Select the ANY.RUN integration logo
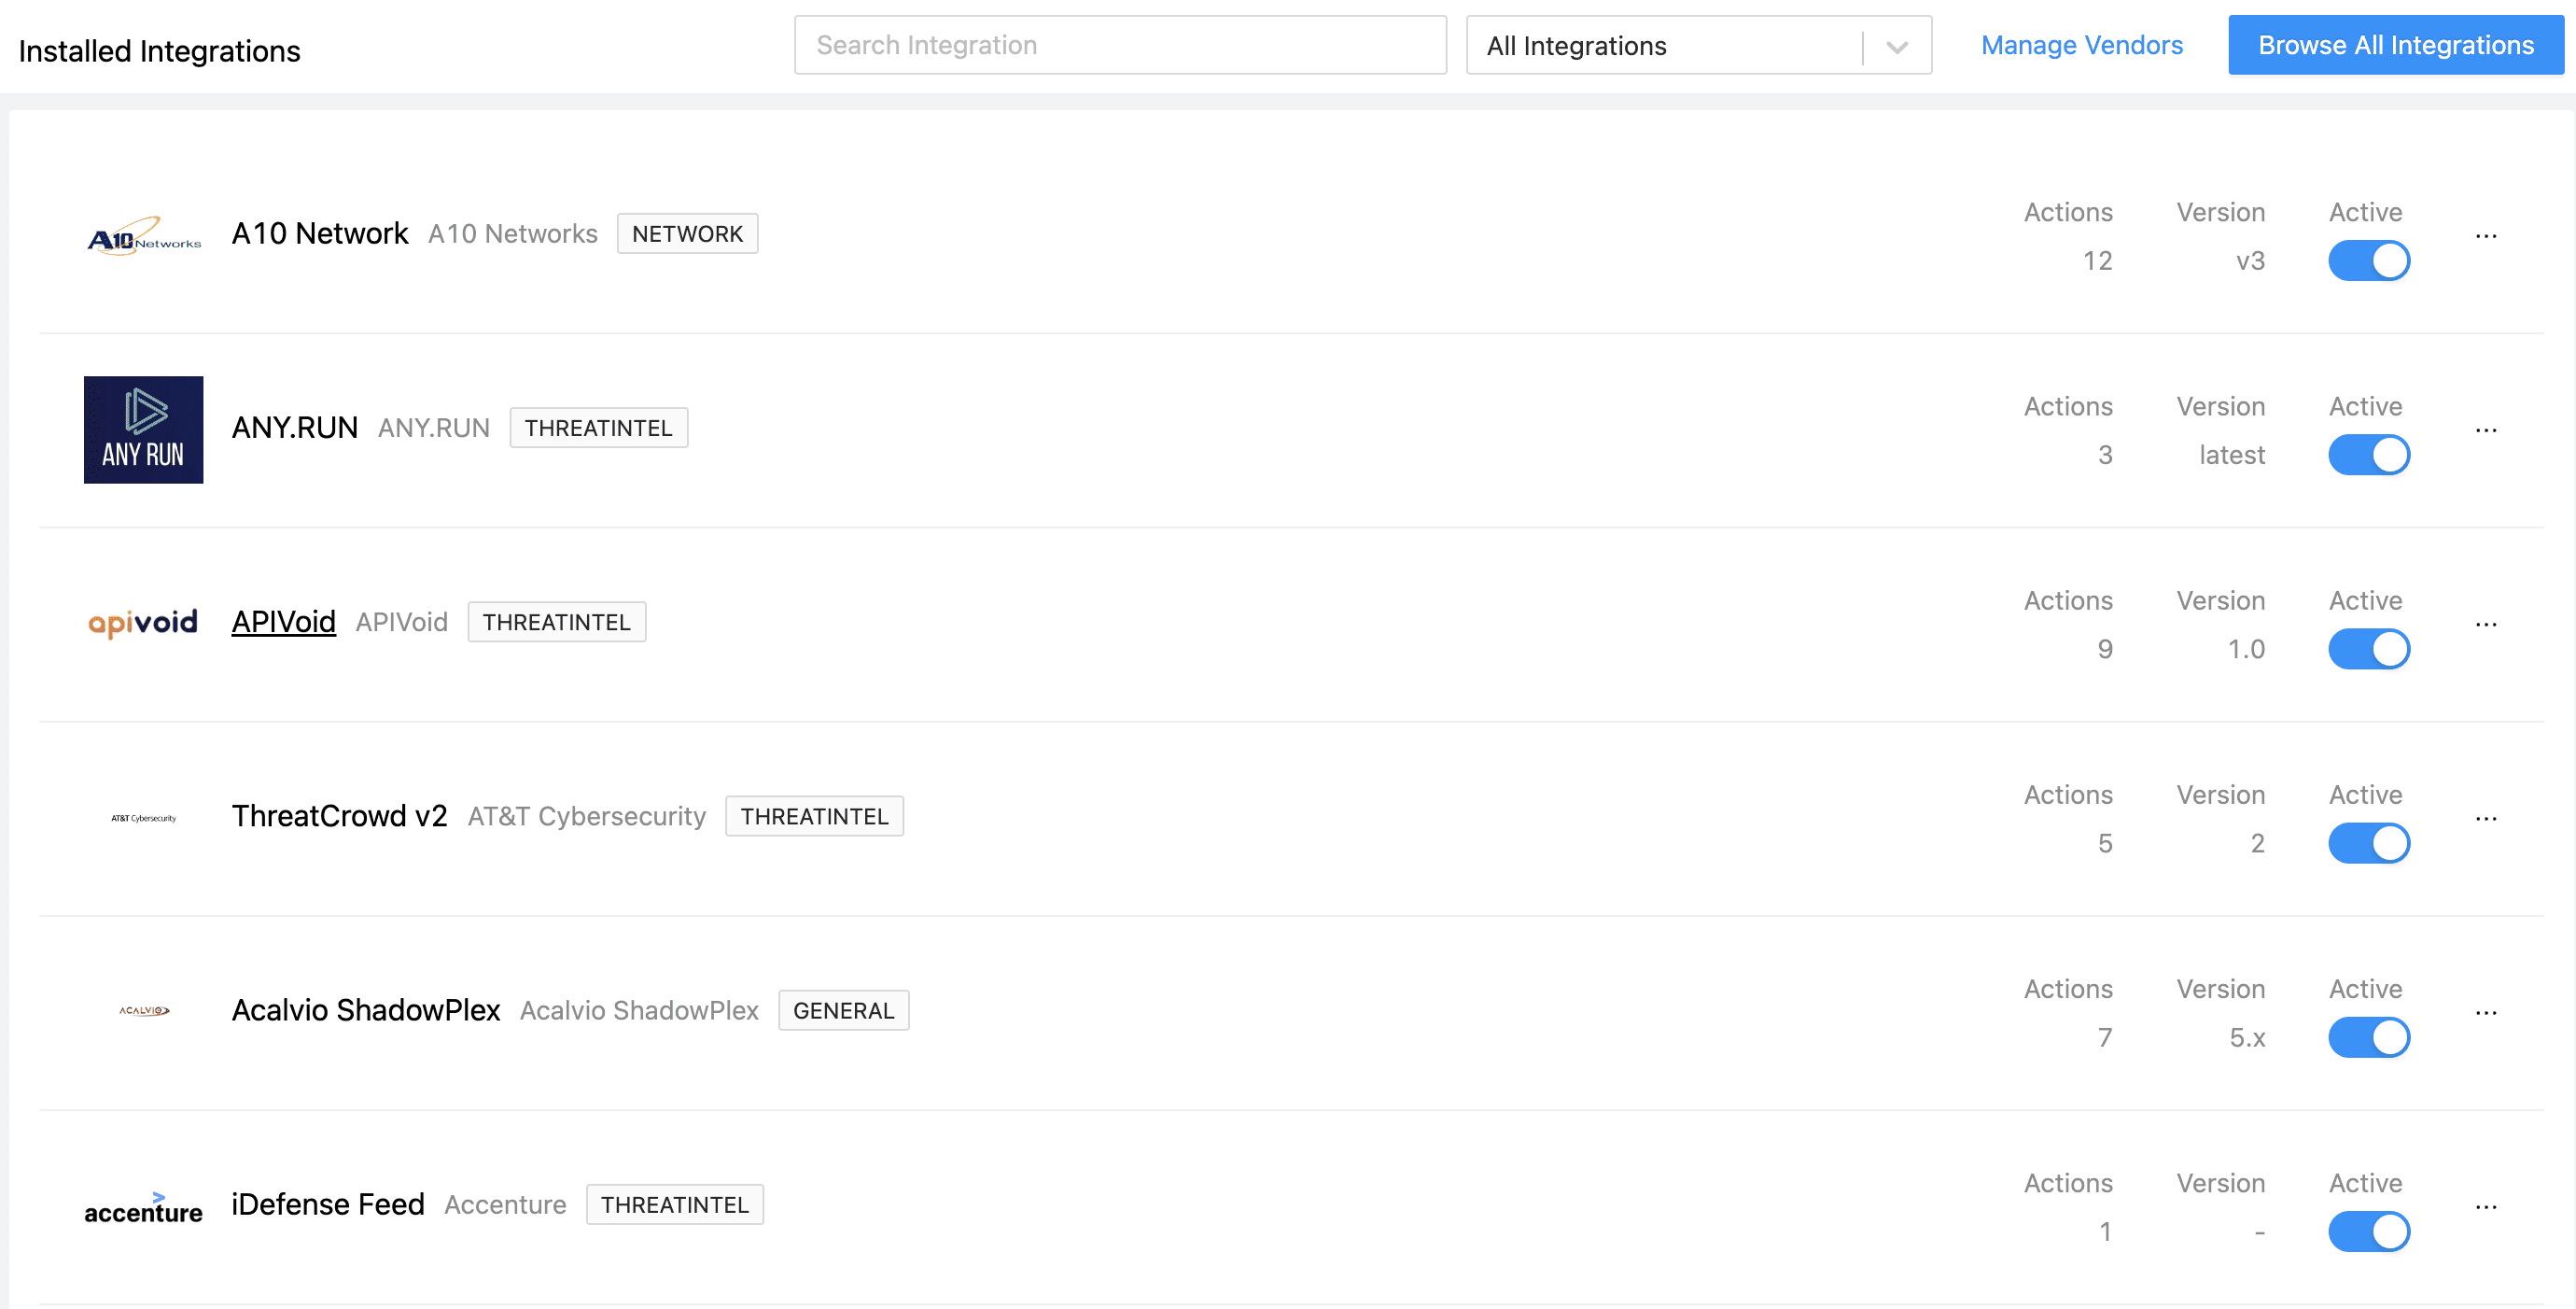 coord(143,429)
